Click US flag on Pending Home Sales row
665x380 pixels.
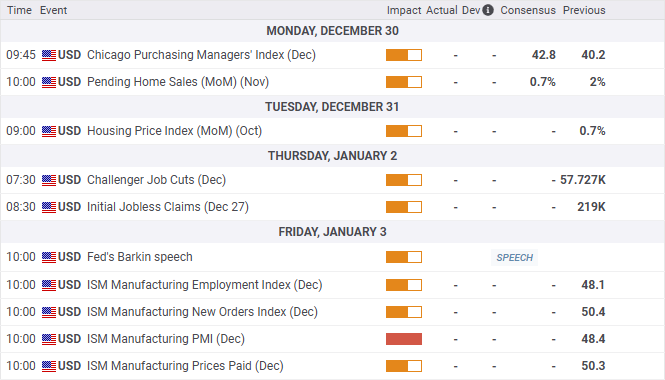click(49, 82)
